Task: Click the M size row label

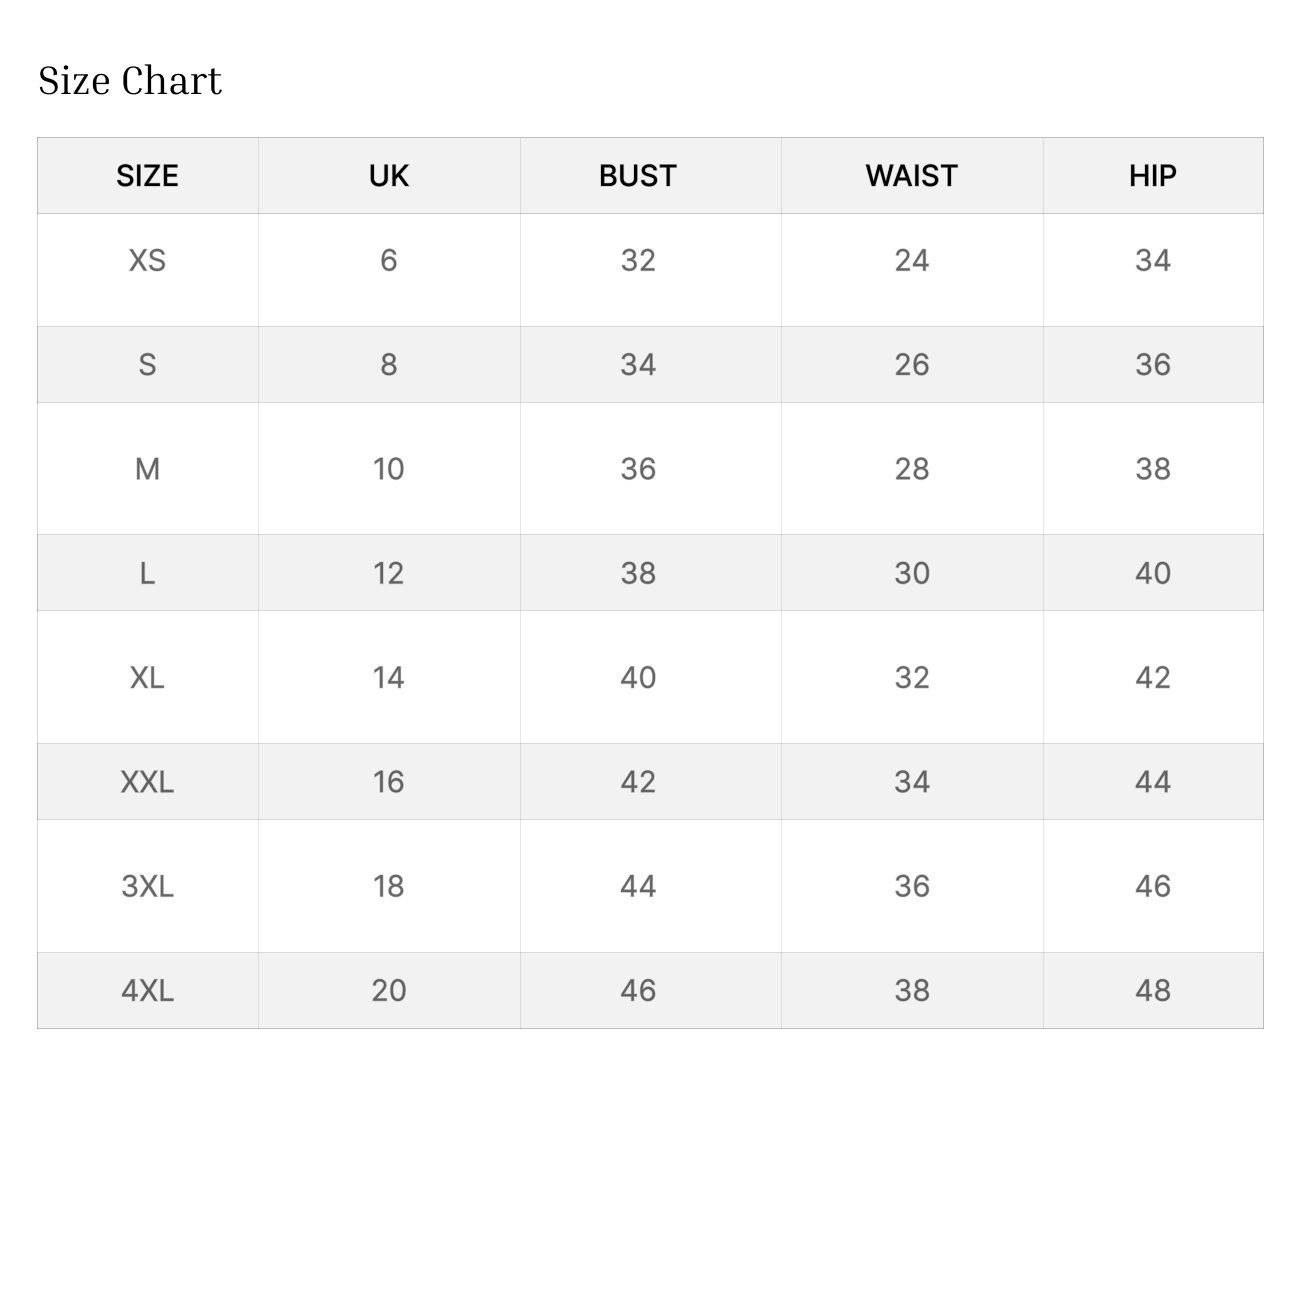Action: click(147, 469)
